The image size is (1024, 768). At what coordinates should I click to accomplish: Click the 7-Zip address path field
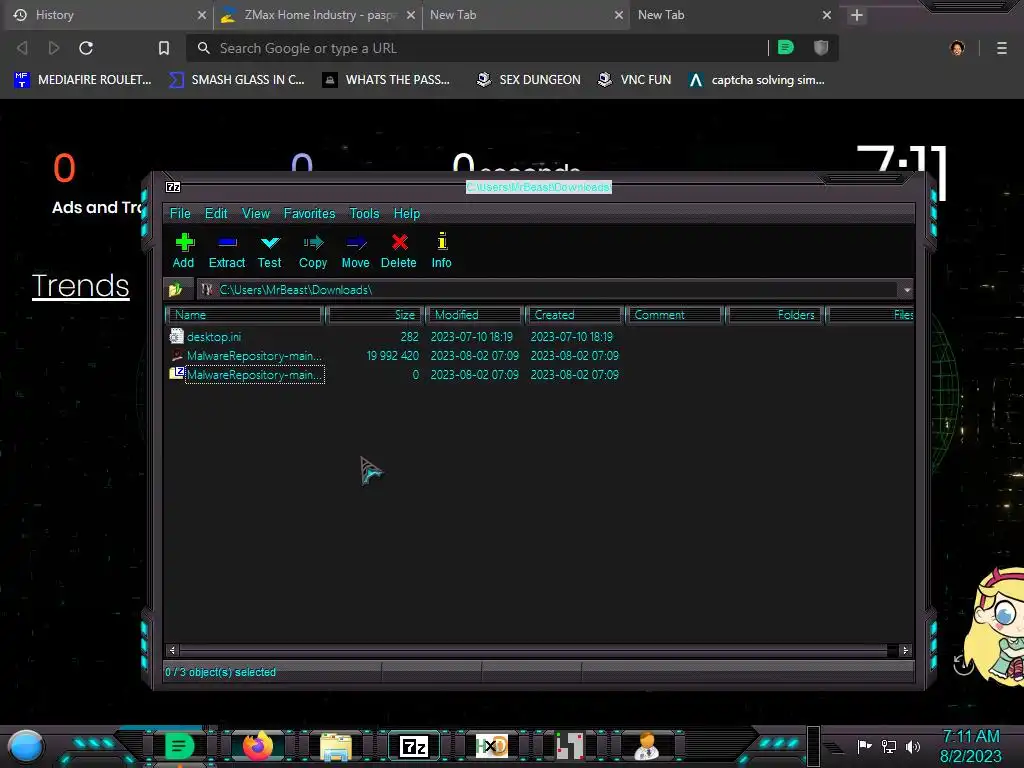click(549, 290)
